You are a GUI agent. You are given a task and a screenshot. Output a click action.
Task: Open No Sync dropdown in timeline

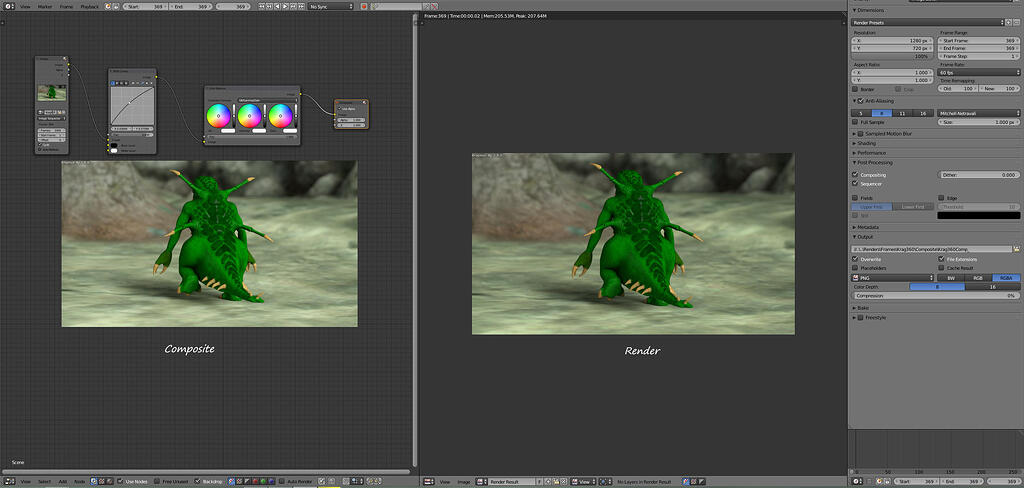tap(330, 6)
